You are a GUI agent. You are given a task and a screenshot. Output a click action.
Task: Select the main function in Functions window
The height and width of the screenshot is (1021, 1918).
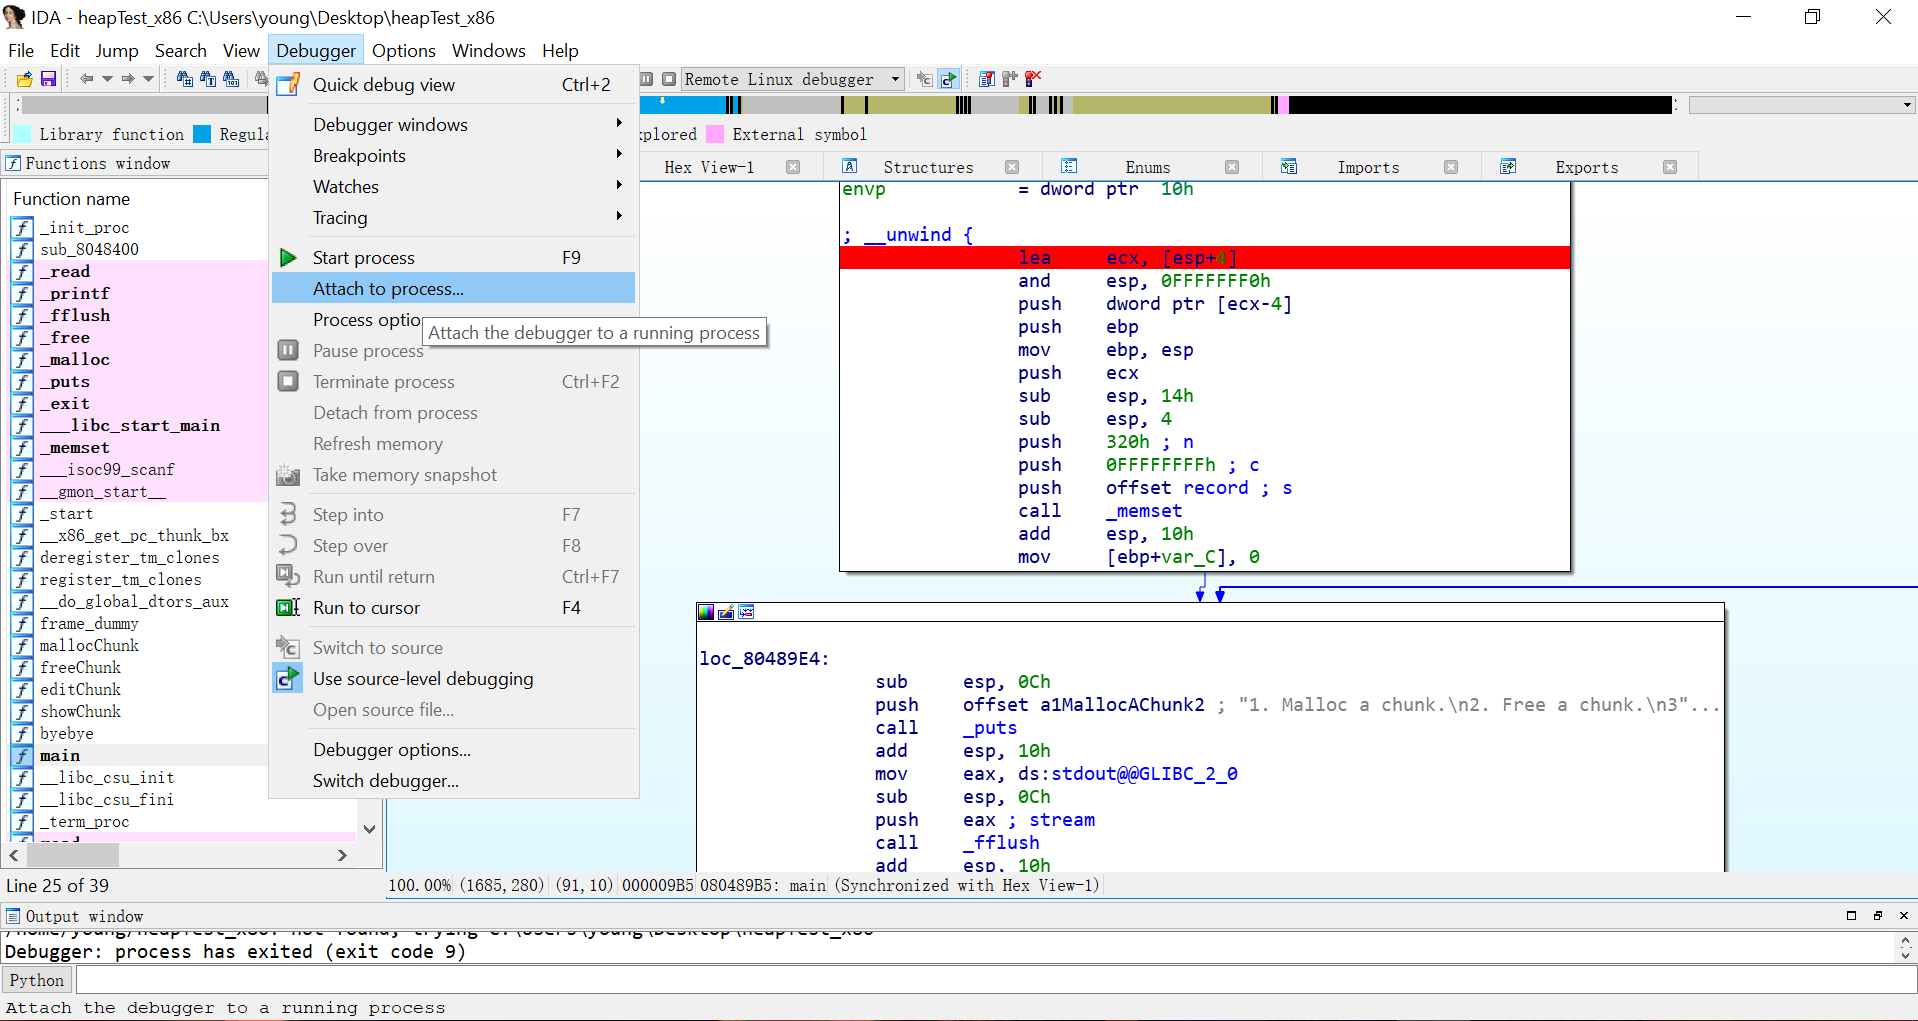click(x=60, y=755)
